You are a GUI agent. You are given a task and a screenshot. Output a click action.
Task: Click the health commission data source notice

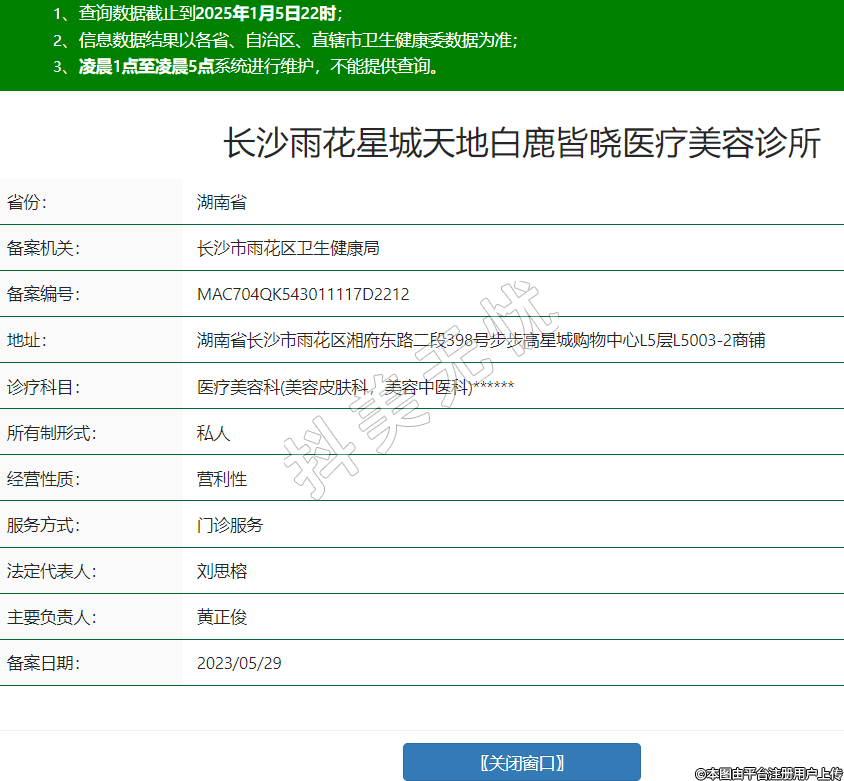pos(285,41)
